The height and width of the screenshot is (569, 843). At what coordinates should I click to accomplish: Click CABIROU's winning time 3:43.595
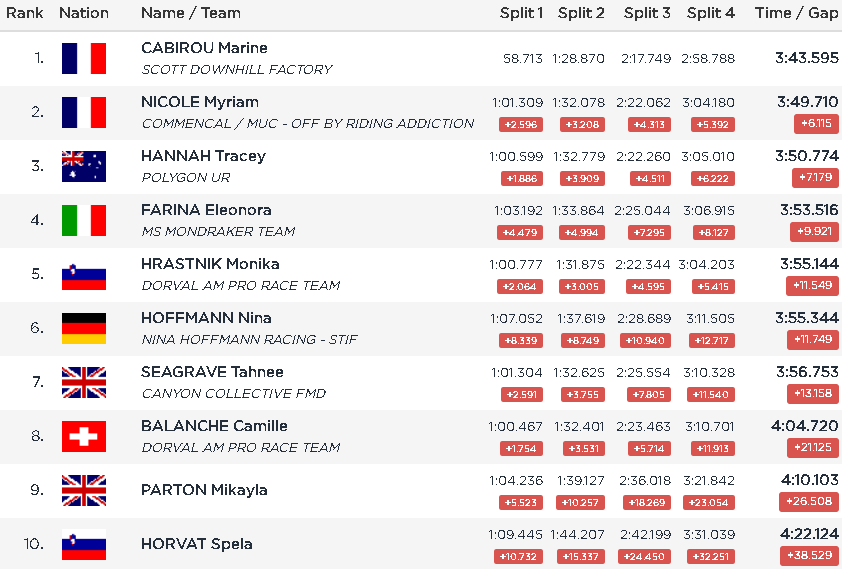[x=806, y=58]
